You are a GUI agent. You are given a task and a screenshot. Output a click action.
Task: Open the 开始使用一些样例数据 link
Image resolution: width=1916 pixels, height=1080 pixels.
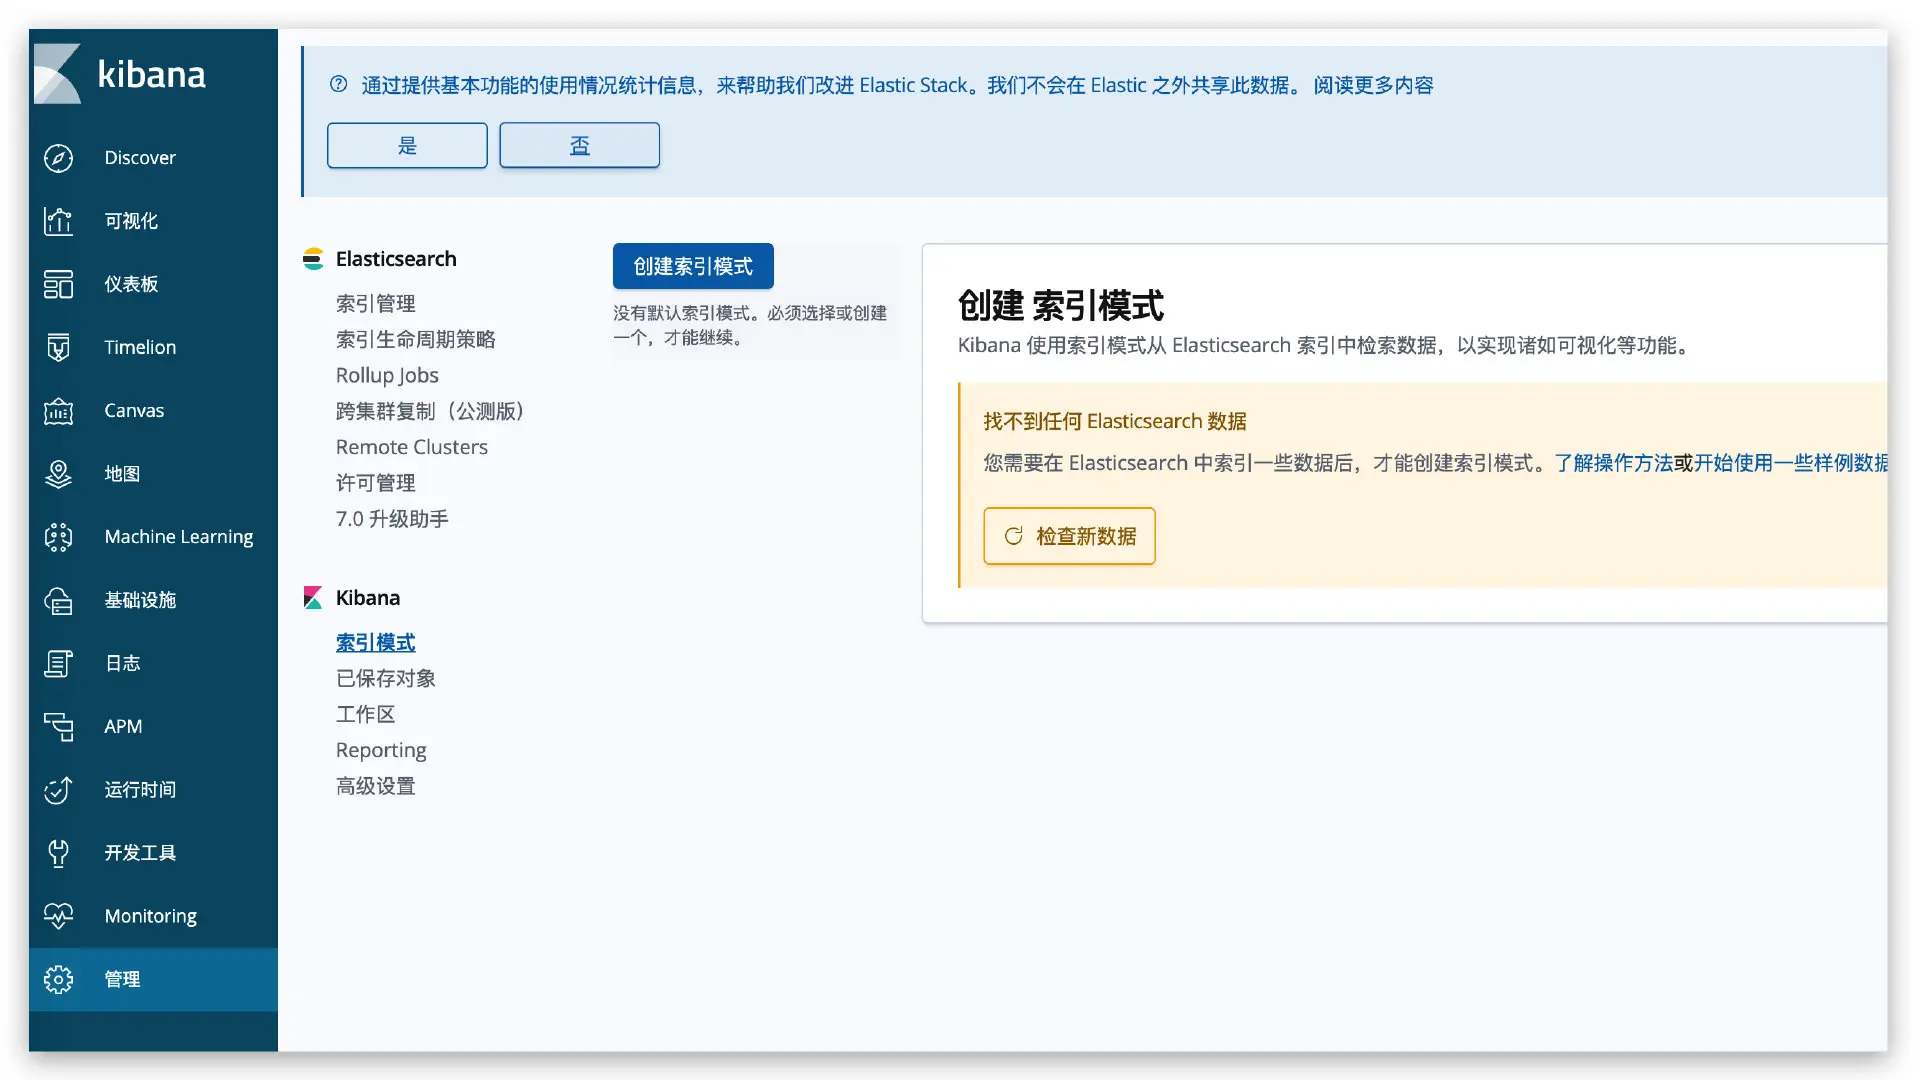(1791, 463)
